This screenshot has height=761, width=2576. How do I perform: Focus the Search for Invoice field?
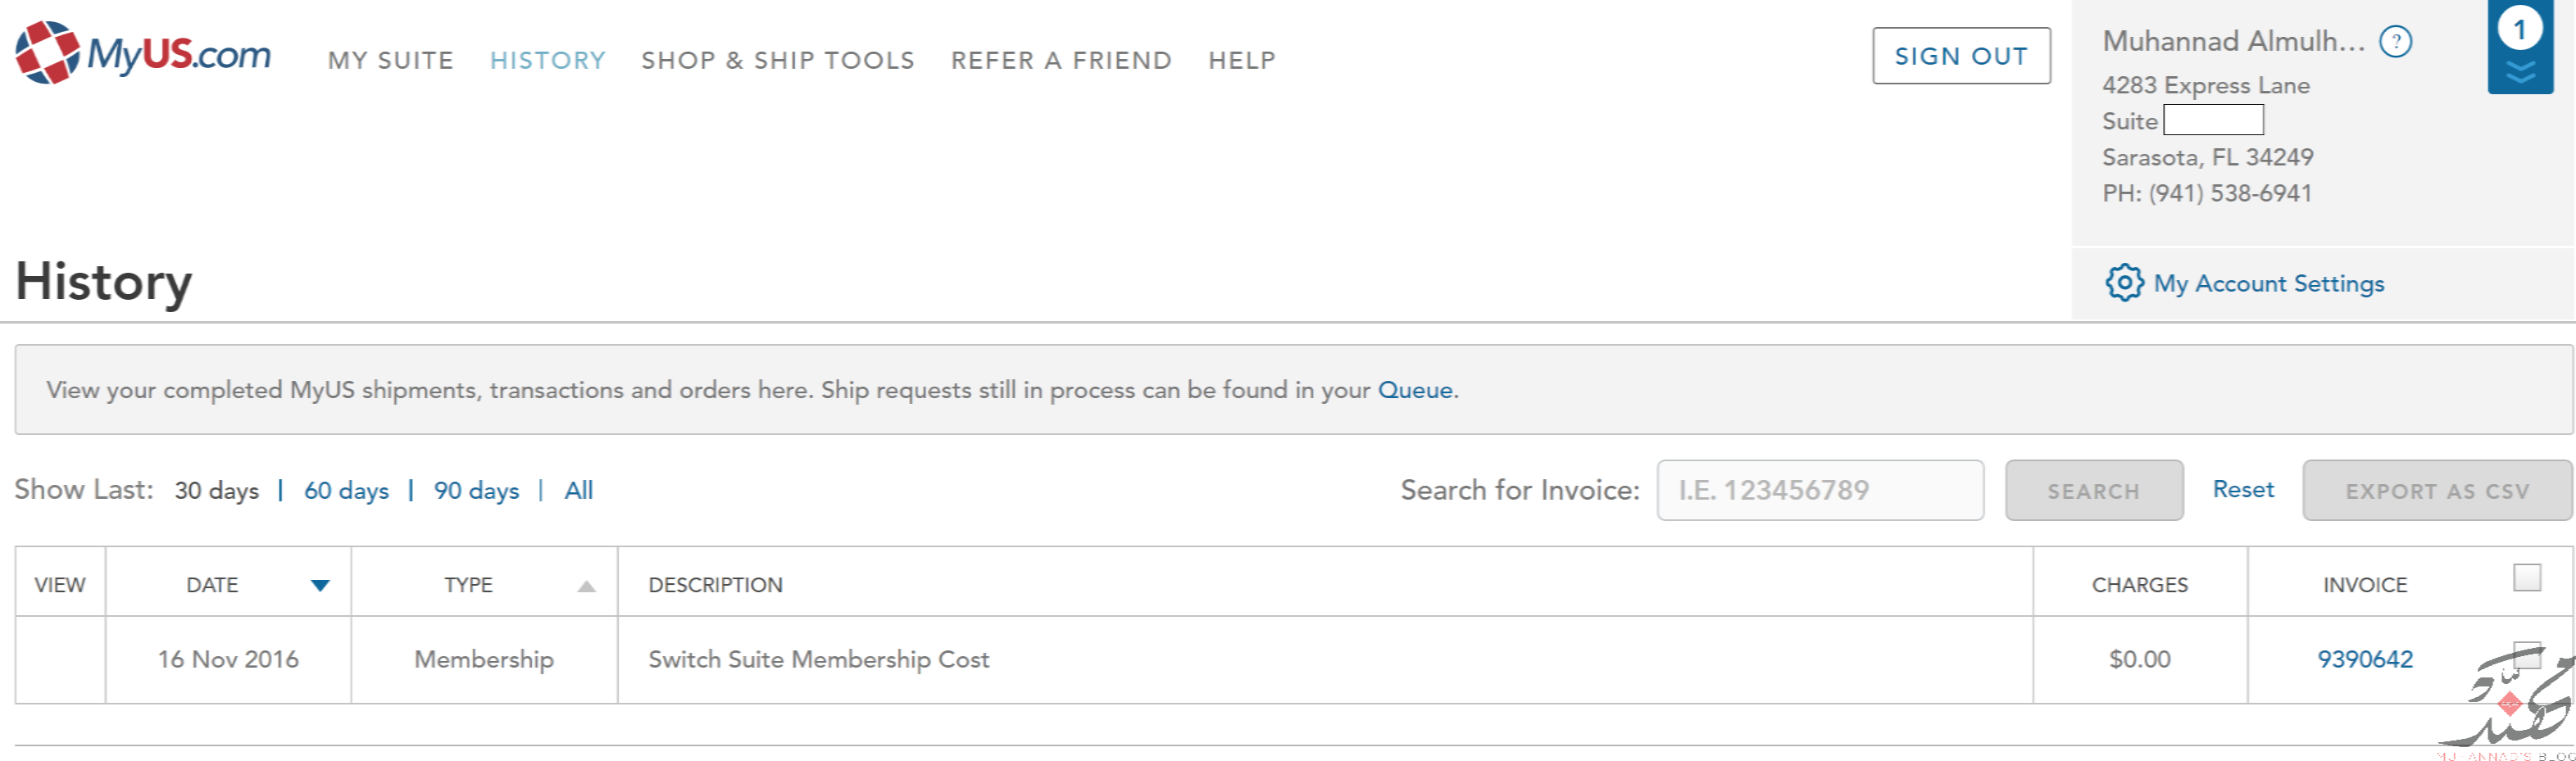(1820, 491)
